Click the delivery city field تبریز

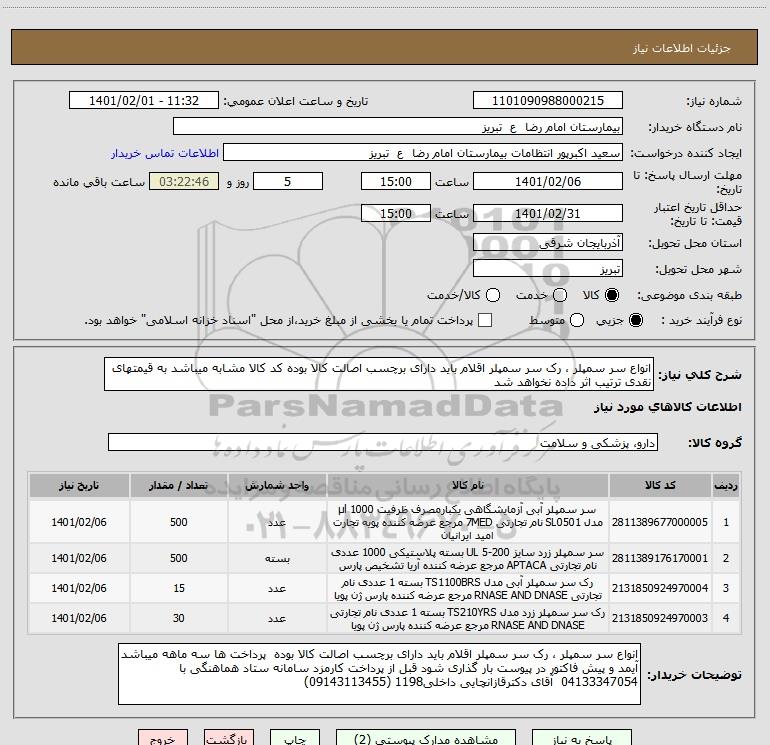click(x=548, y=269)
